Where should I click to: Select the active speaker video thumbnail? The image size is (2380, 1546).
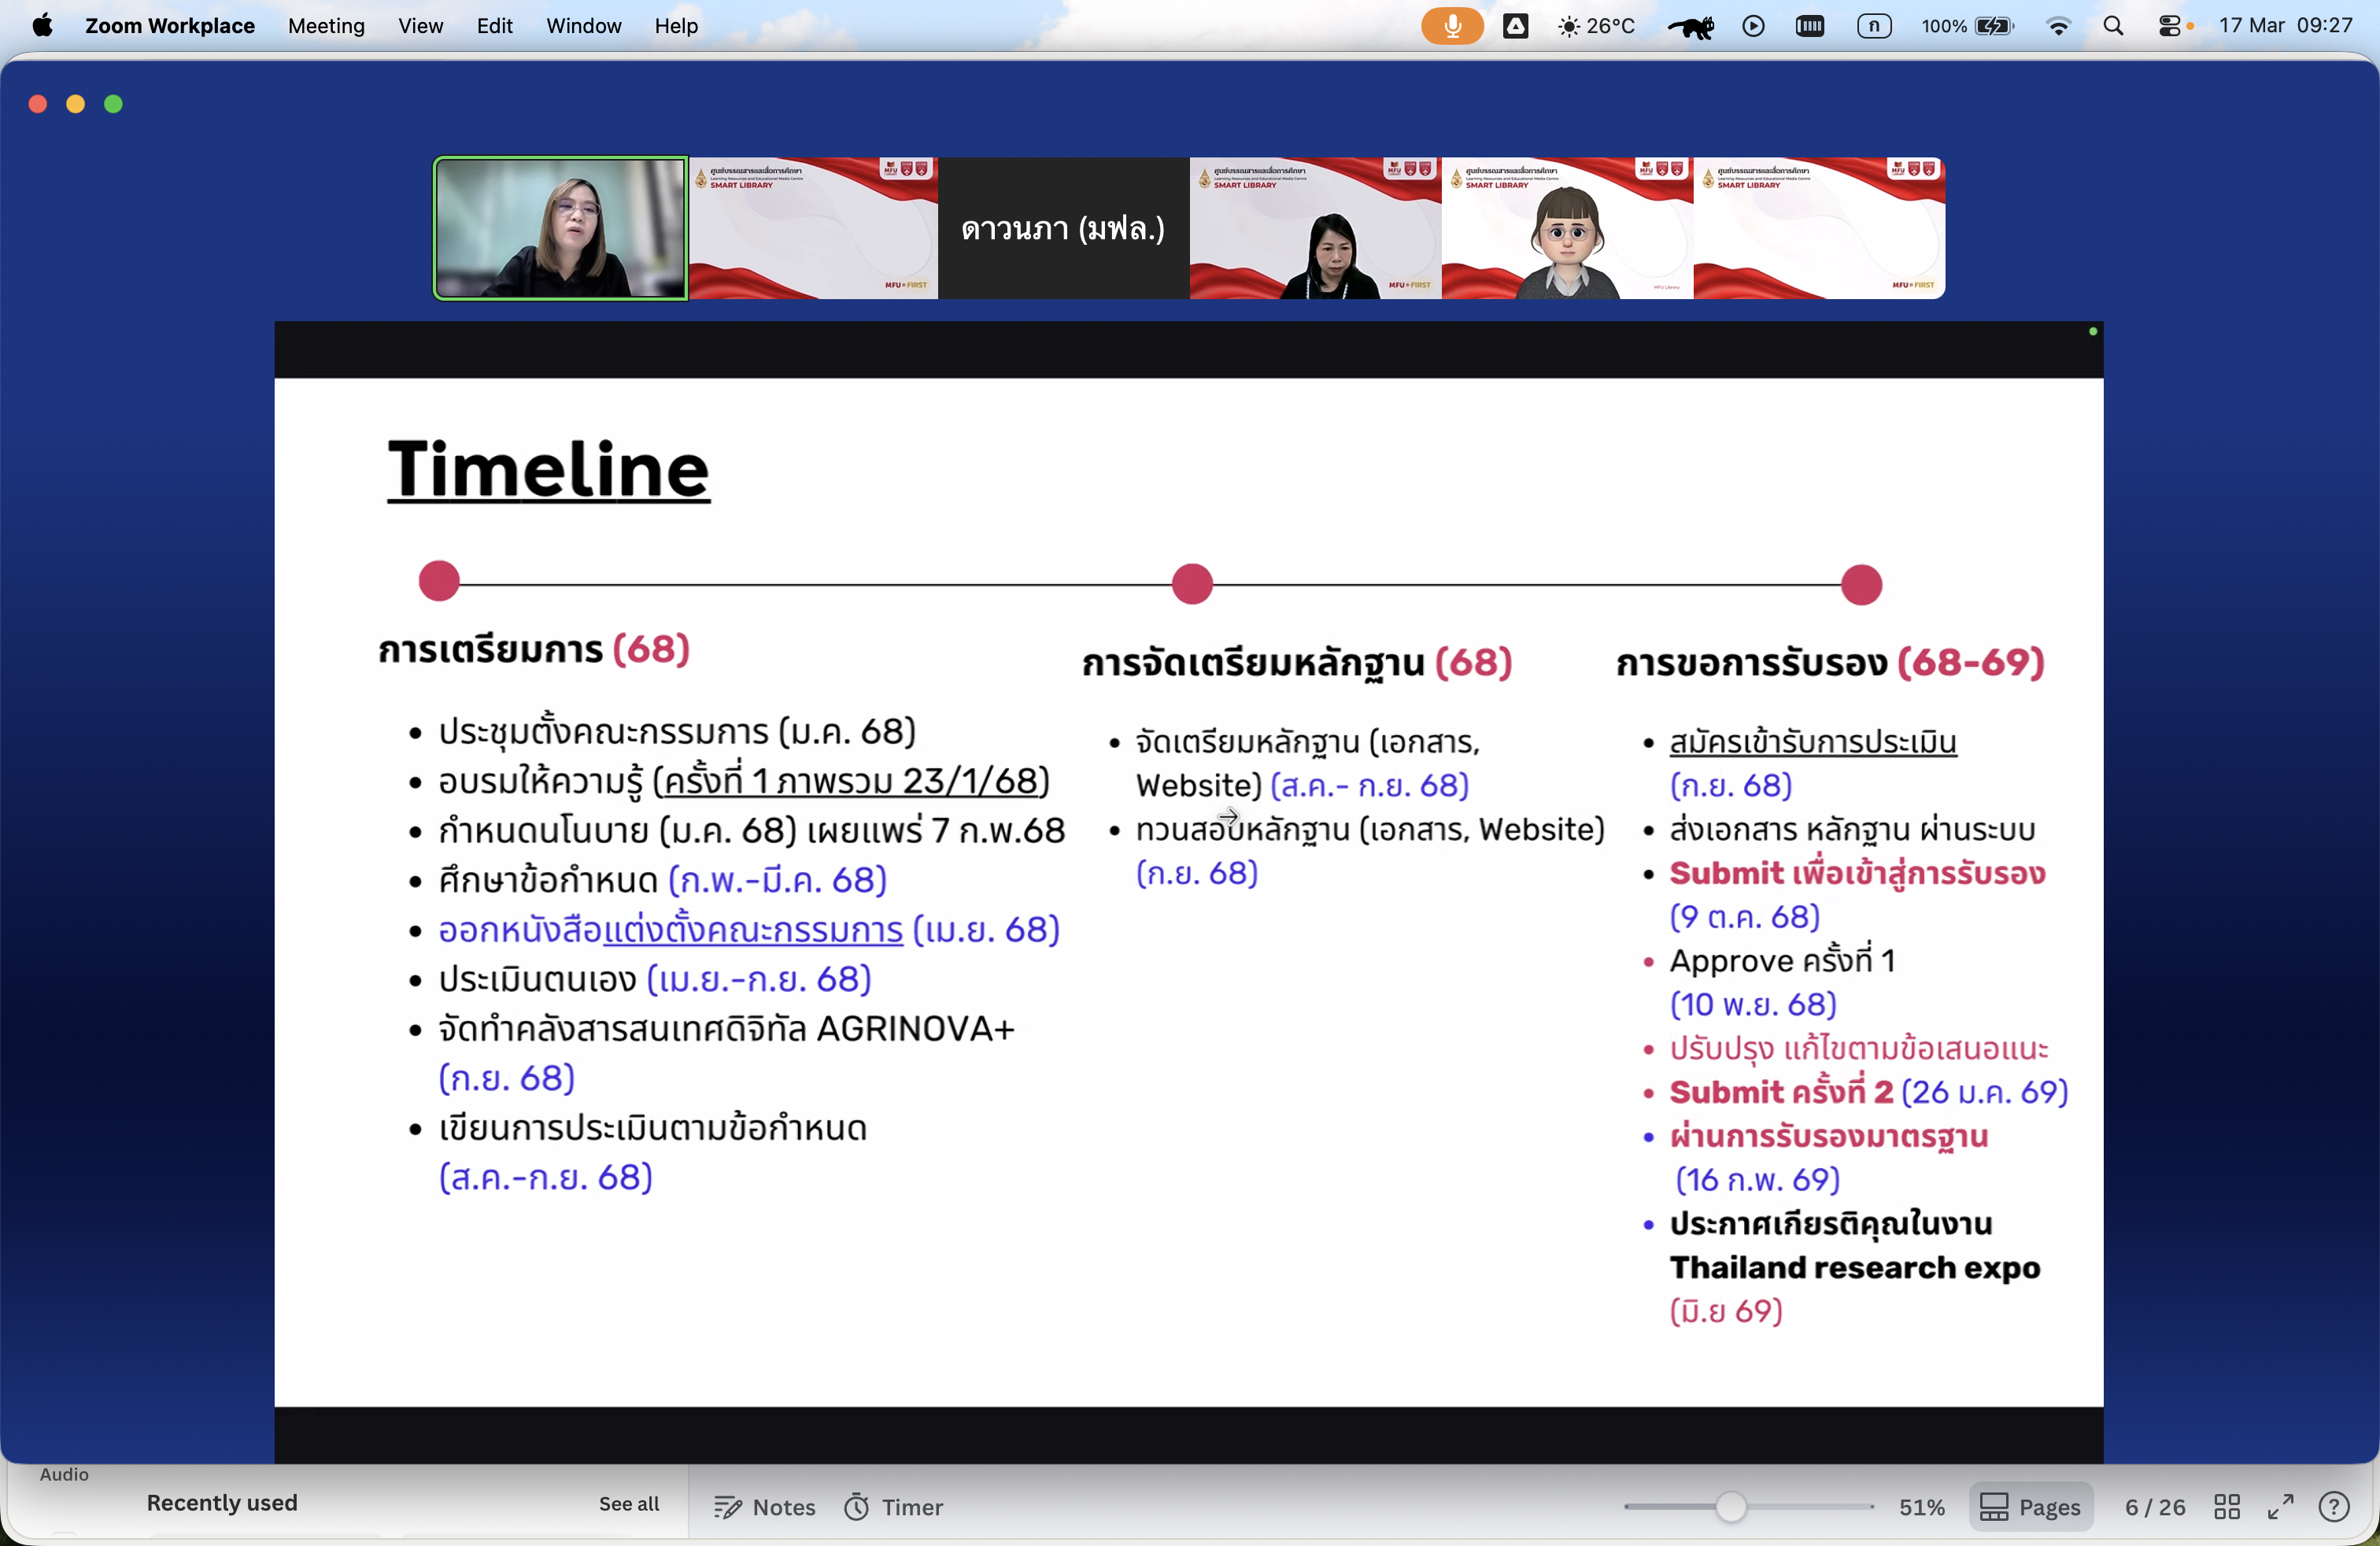pos(560,228)
